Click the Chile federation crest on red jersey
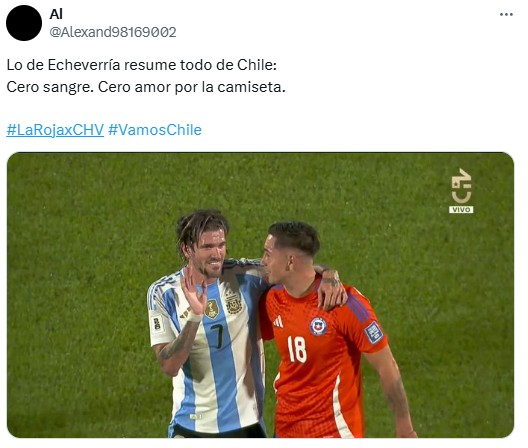This screenshot has height=448, width=528. (x=319, y=326)
